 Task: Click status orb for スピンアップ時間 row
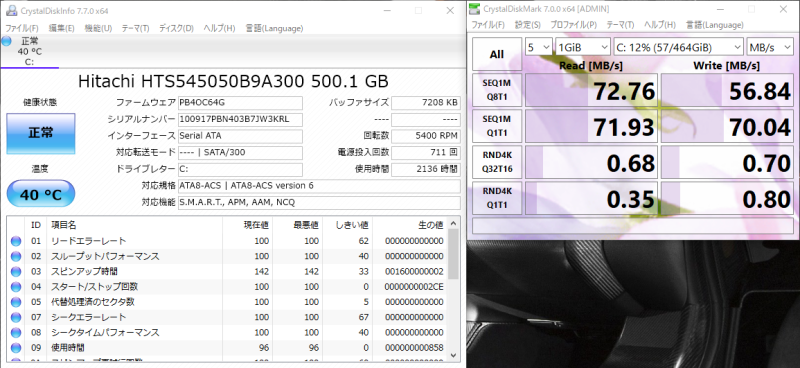coord(16,272)
